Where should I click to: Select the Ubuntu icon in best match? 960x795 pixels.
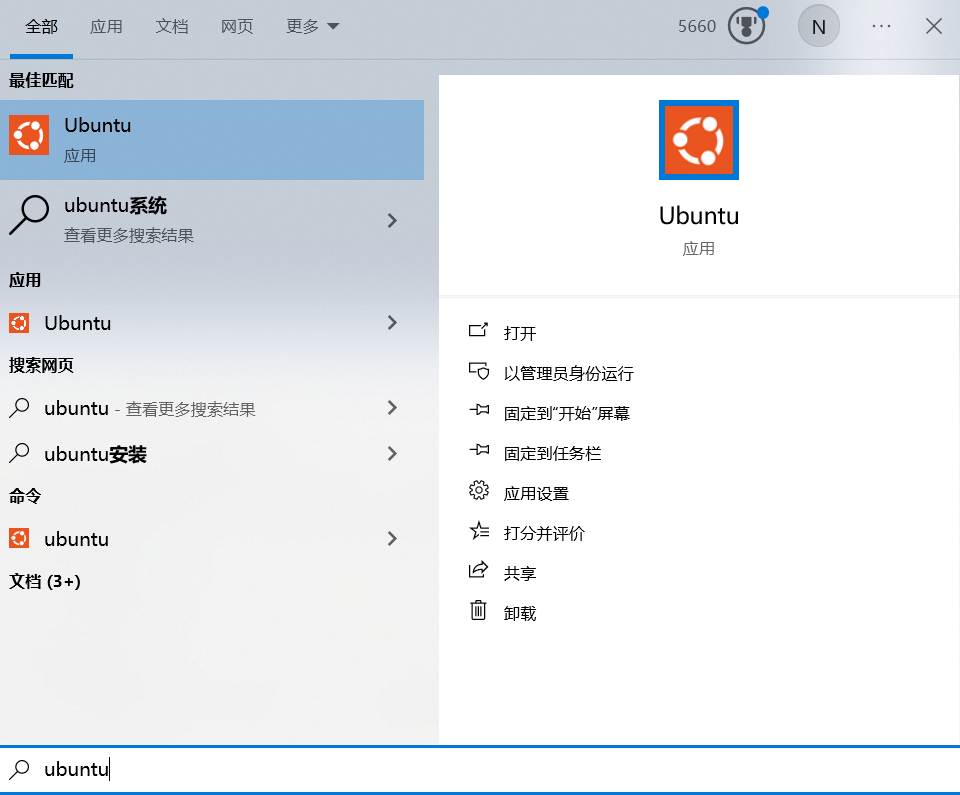pyautogui.click(x=29, y=135)
